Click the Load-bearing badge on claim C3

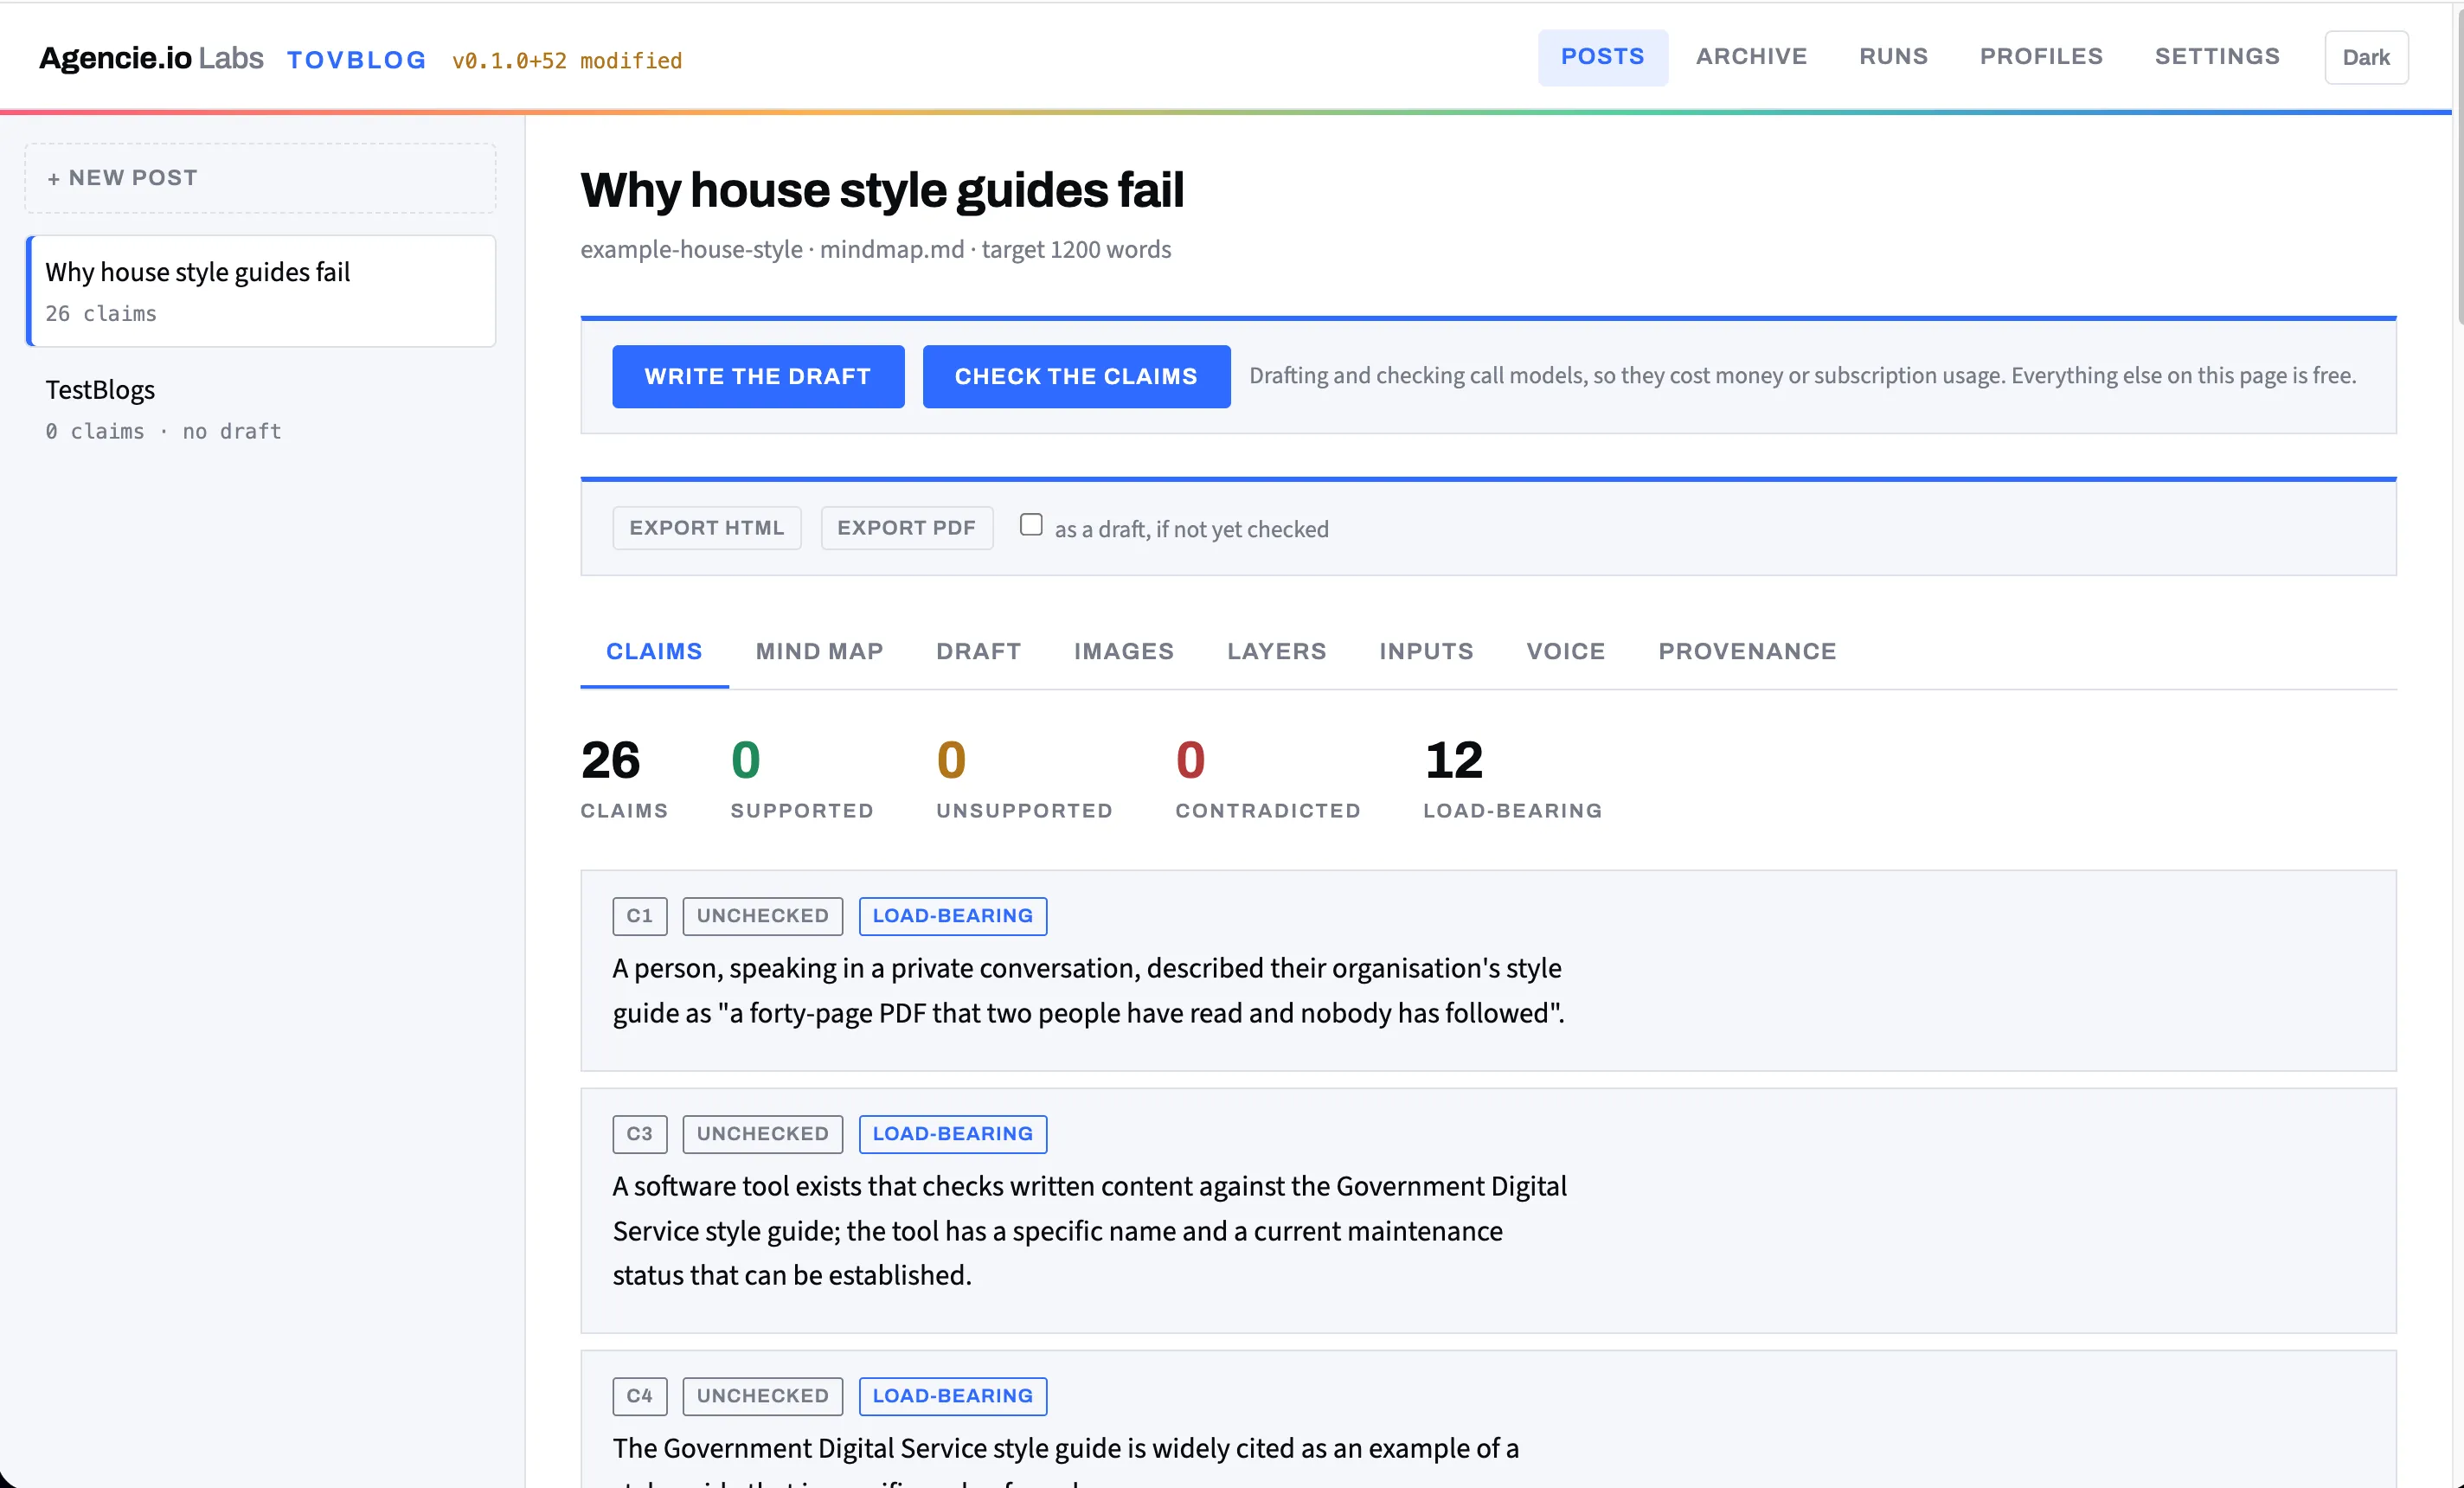click(953, 1135)
